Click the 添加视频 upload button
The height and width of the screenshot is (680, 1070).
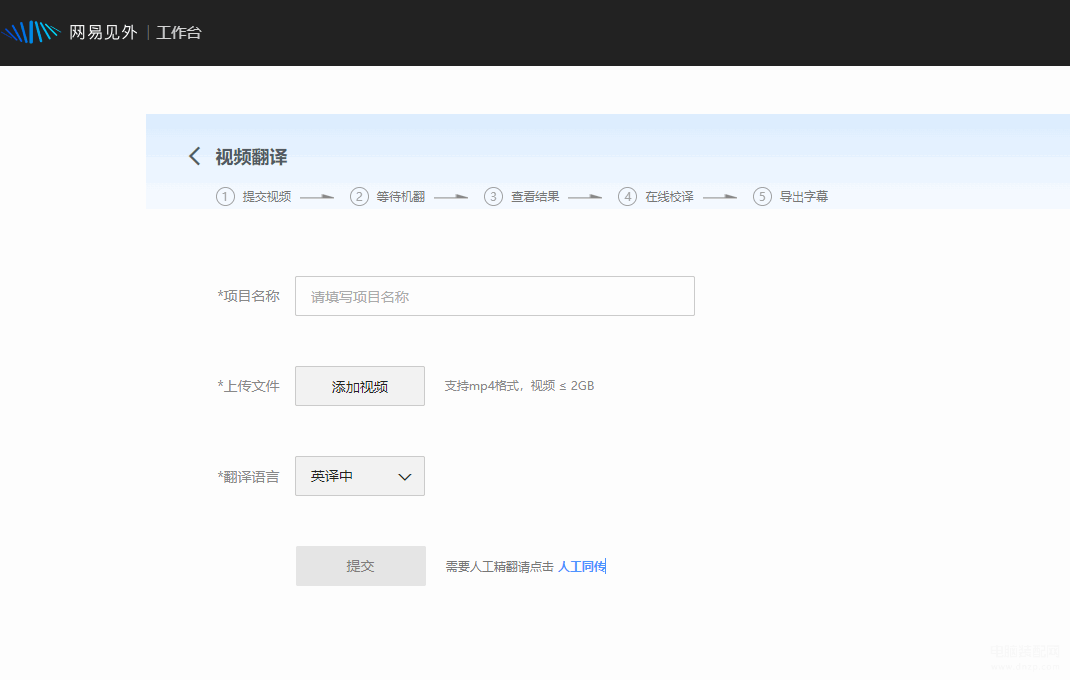360,386
